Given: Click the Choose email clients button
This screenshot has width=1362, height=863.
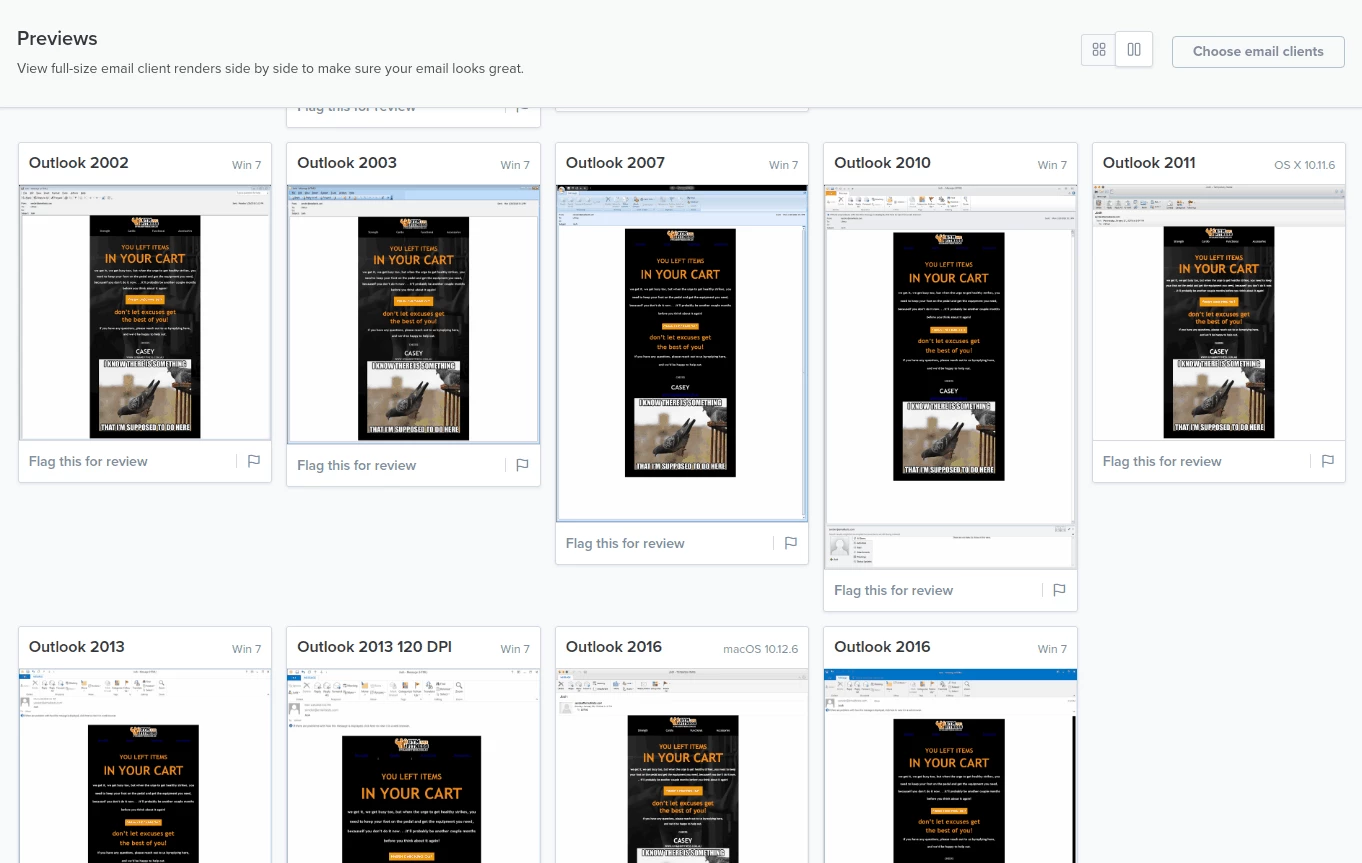Looking at the screenshot, I should [1258, 51].
